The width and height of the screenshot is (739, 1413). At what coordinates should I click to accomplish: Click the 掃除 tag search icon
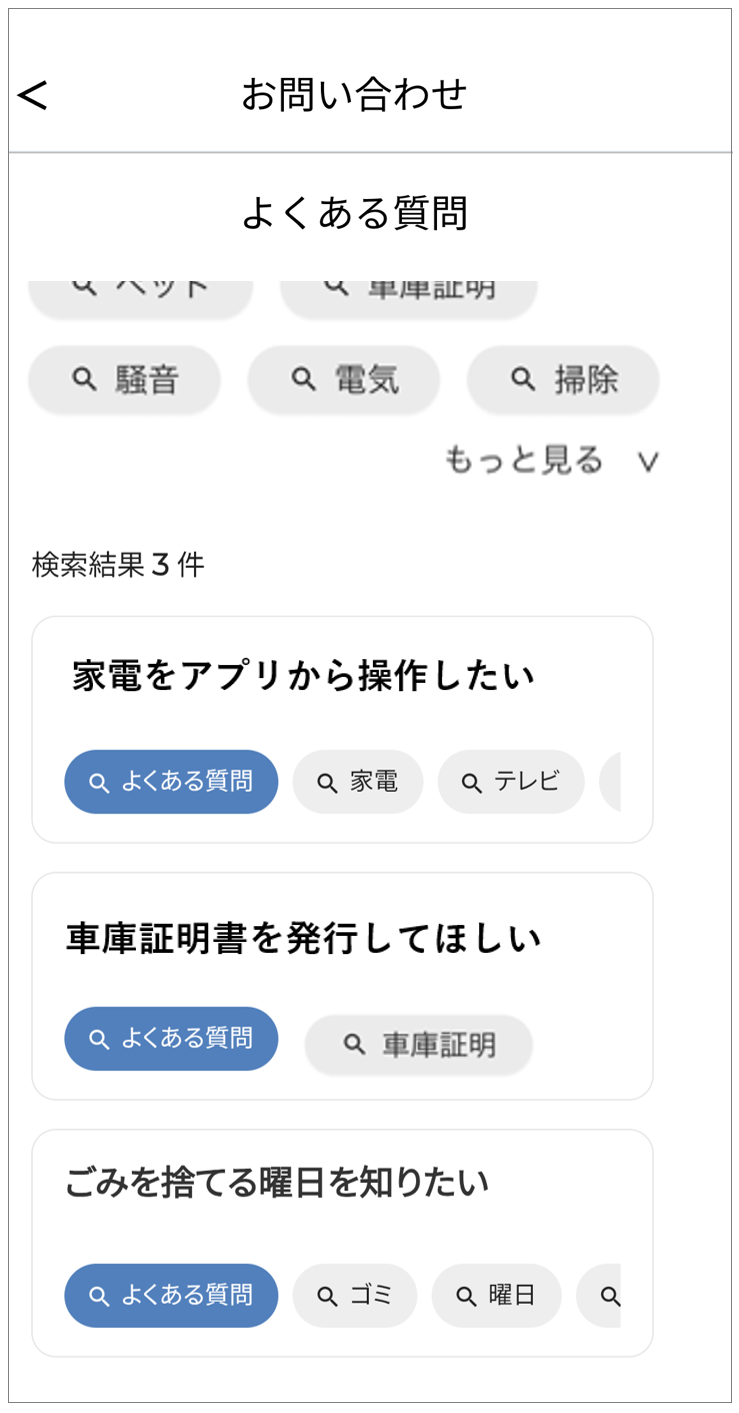[x=523, y=379]
